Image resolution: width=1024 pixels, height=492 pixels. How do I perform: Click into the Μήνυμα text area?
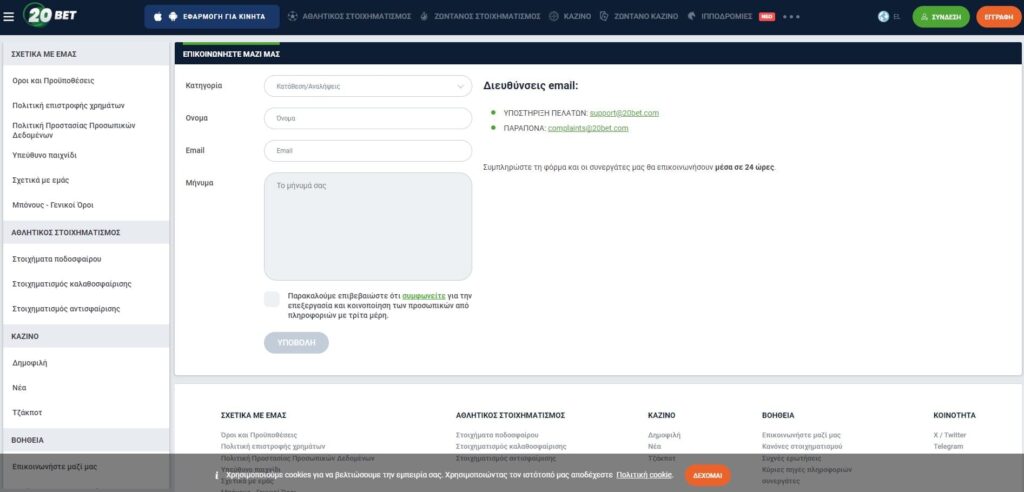367,226
